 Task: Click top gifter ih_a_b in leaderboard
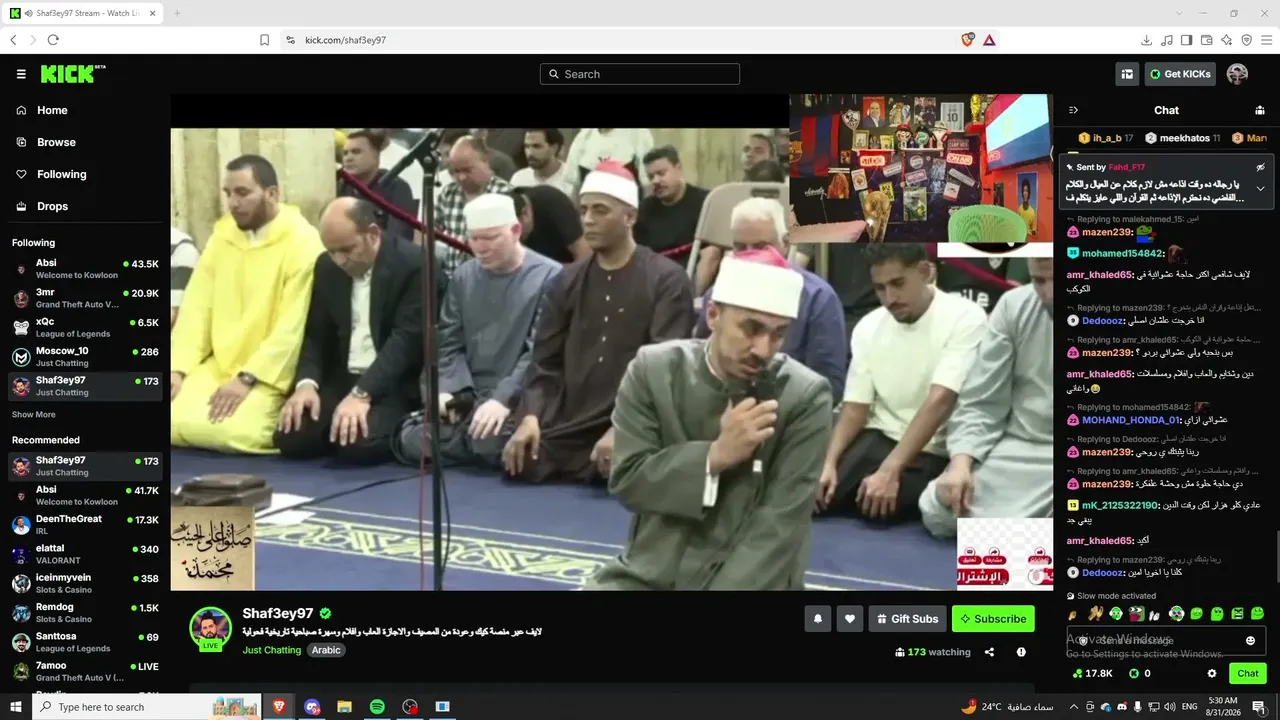(1106, 138)
